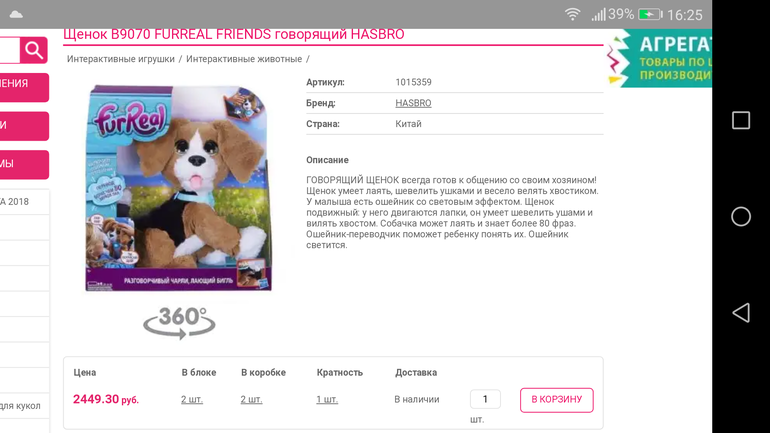Click the '2 шт.' В блоке link
Viewport: 770px width, 433px height.
click(192, 400)
